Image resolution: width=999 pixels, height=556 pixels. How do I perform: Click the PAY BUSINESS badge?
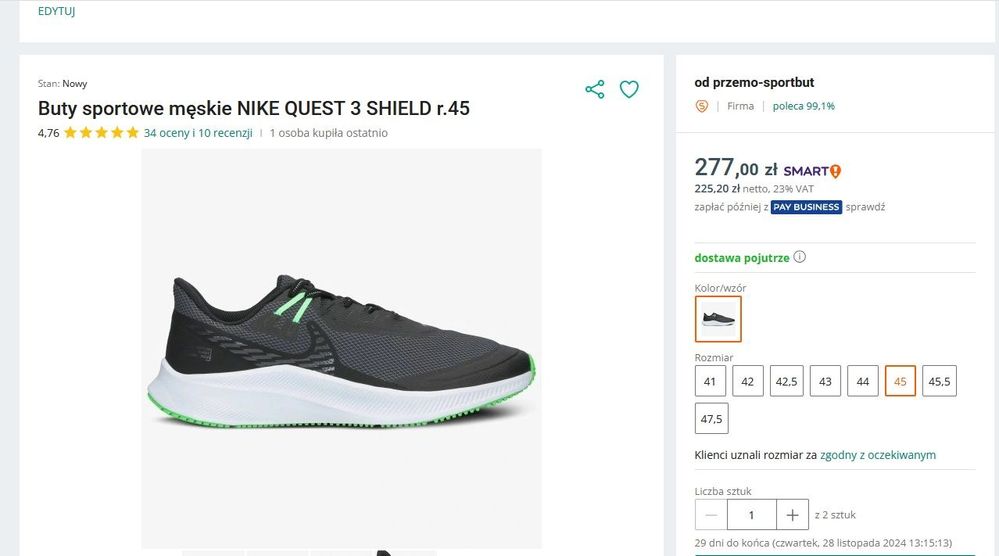tap(806, 207)
